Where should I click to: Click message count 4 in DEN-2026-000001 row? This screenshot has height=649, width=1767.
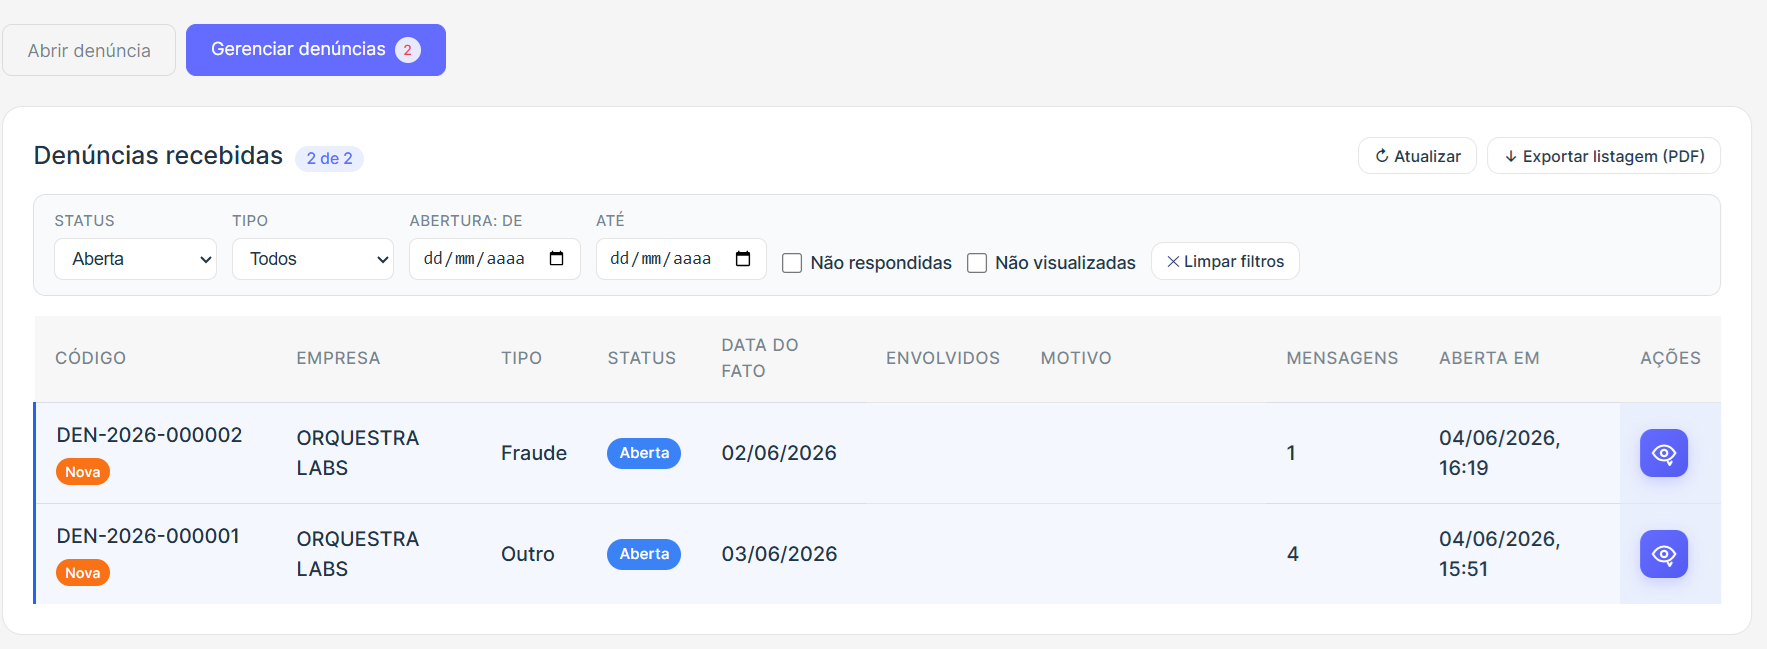tap(1292, 554)
